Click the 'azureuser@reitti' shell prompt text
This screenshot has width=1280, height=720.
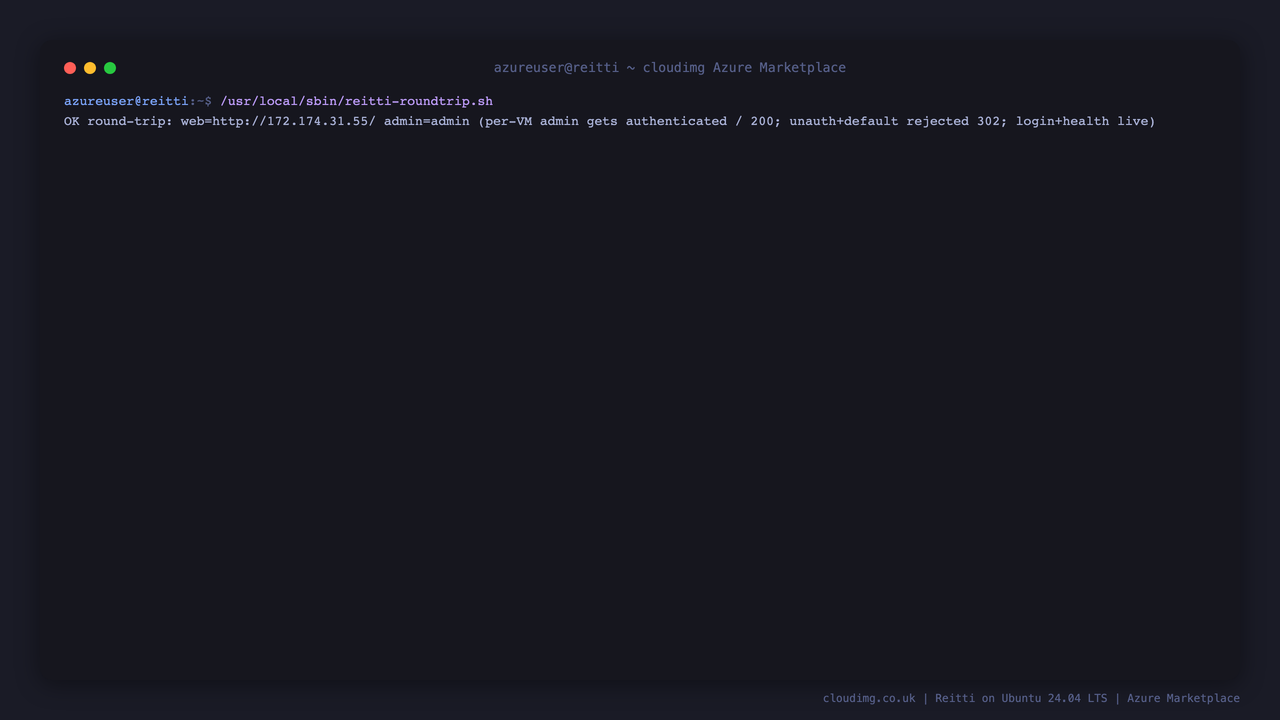[126, 101]
